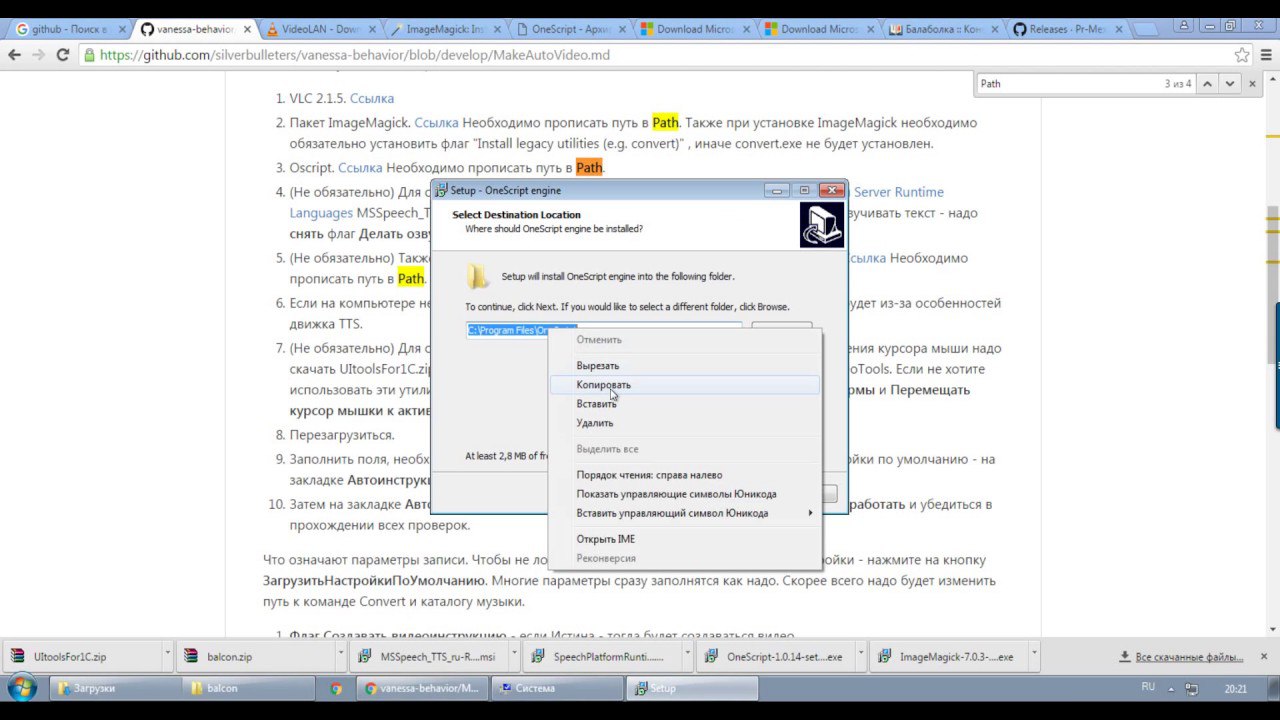
Task: Open the ImageMagick Ссылка link
Action: [x=436, y=122]
